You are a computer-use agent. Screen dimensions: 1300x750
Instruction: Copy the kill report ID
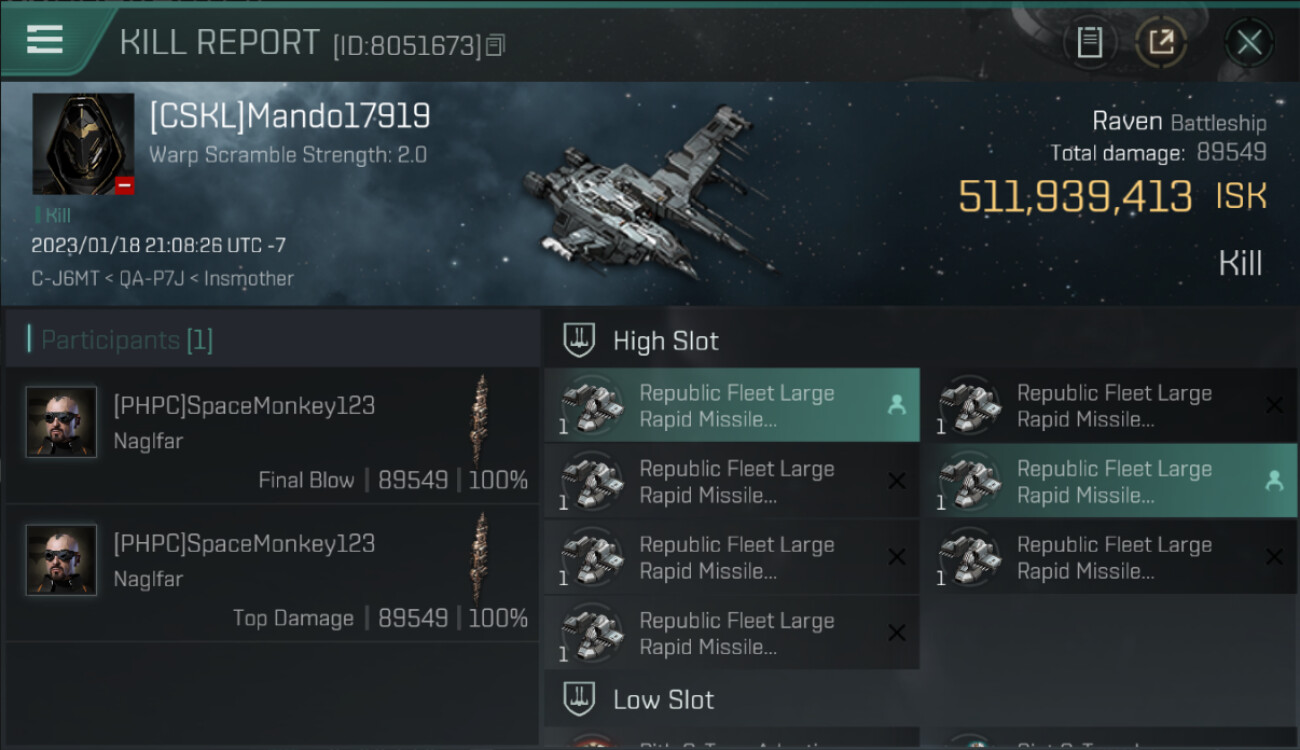coord(496,45)
